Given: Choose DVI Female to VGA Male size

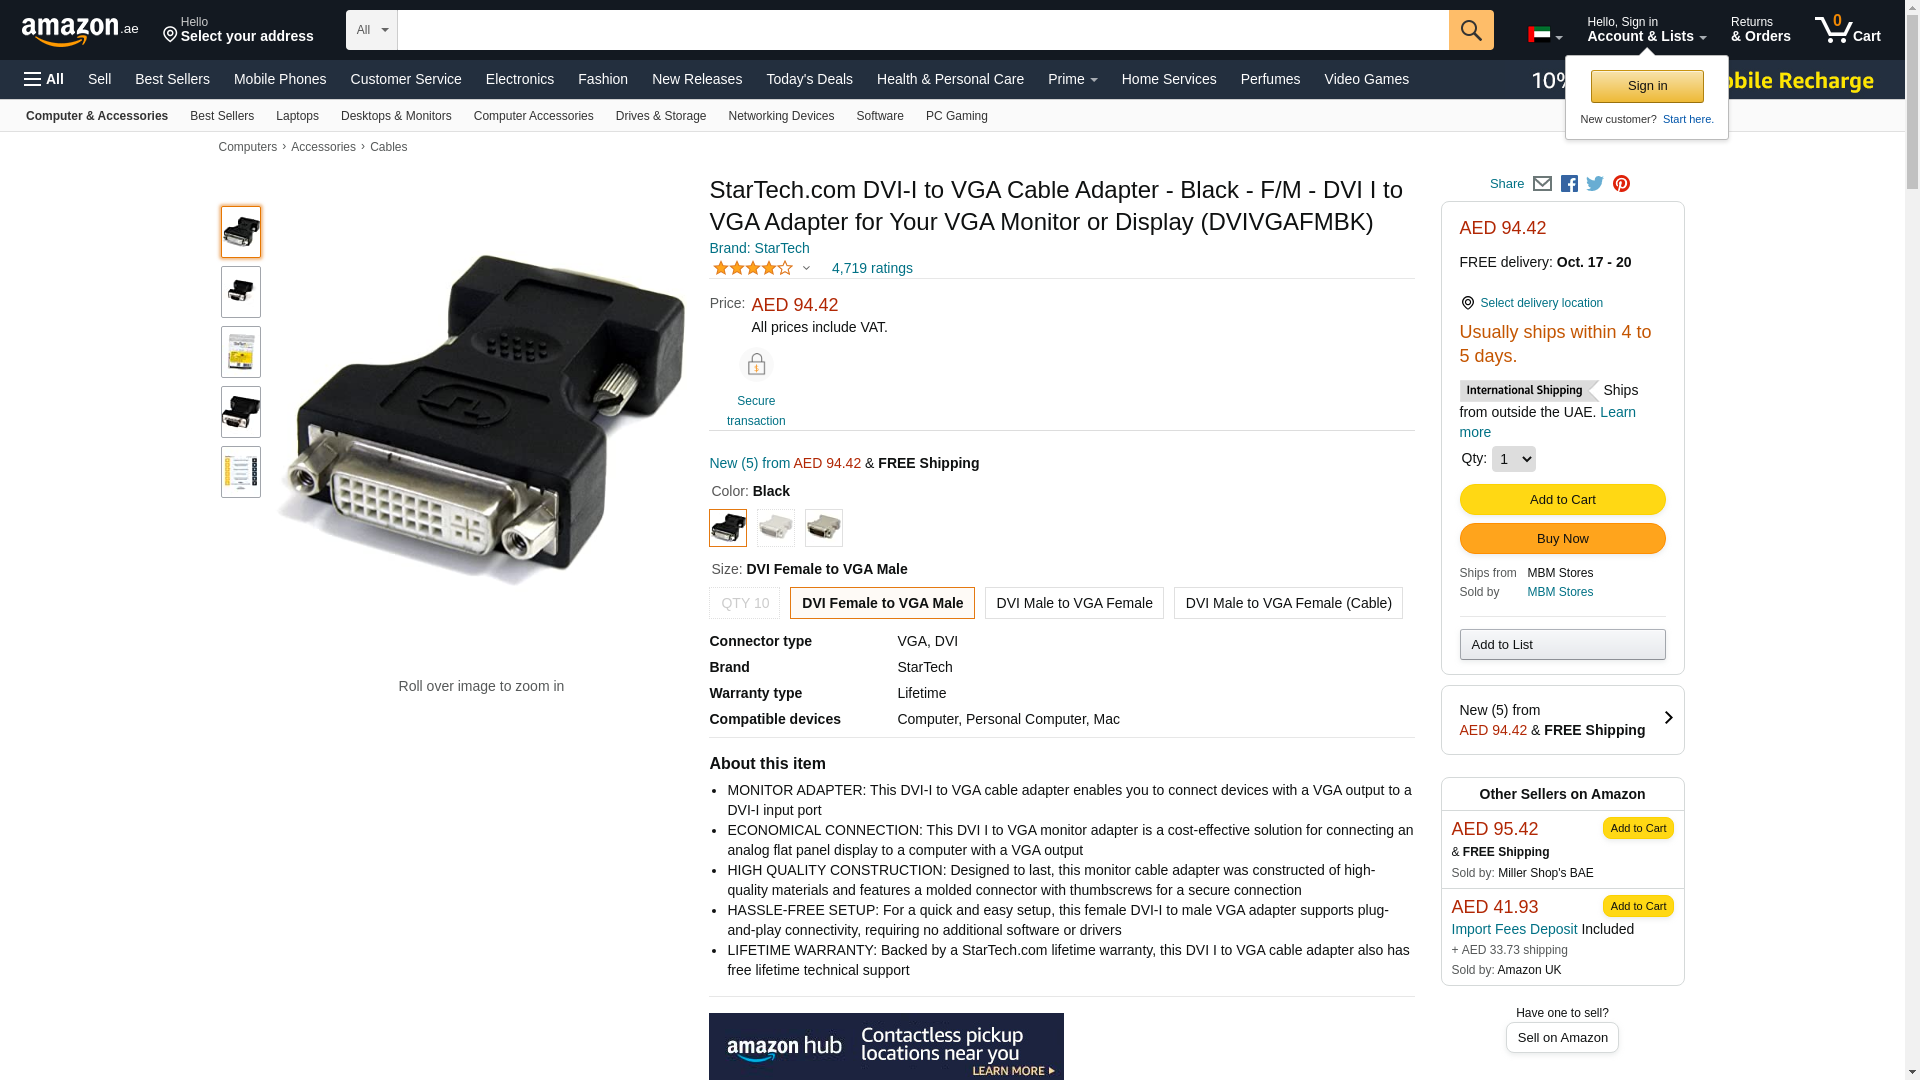Looking at the screenshot, I should [882, 603].
